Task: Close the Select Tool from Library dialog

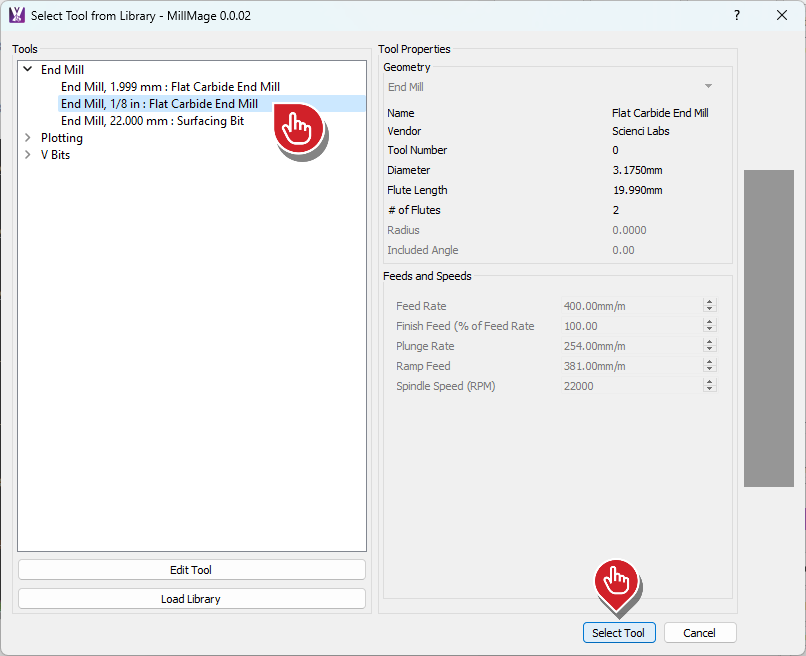Action: (782, 15)
